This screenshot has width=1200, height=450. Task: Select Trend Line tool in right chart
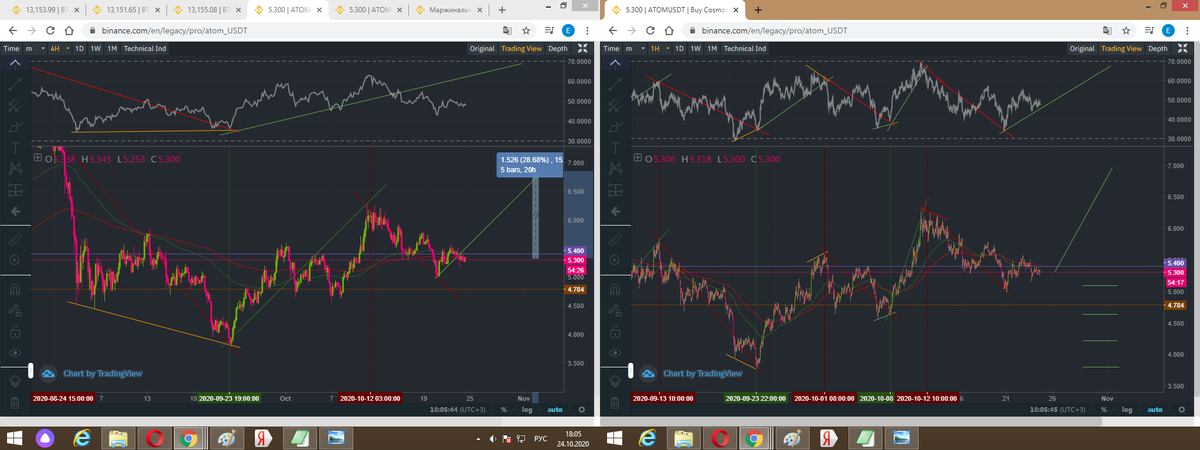[614, 84]
